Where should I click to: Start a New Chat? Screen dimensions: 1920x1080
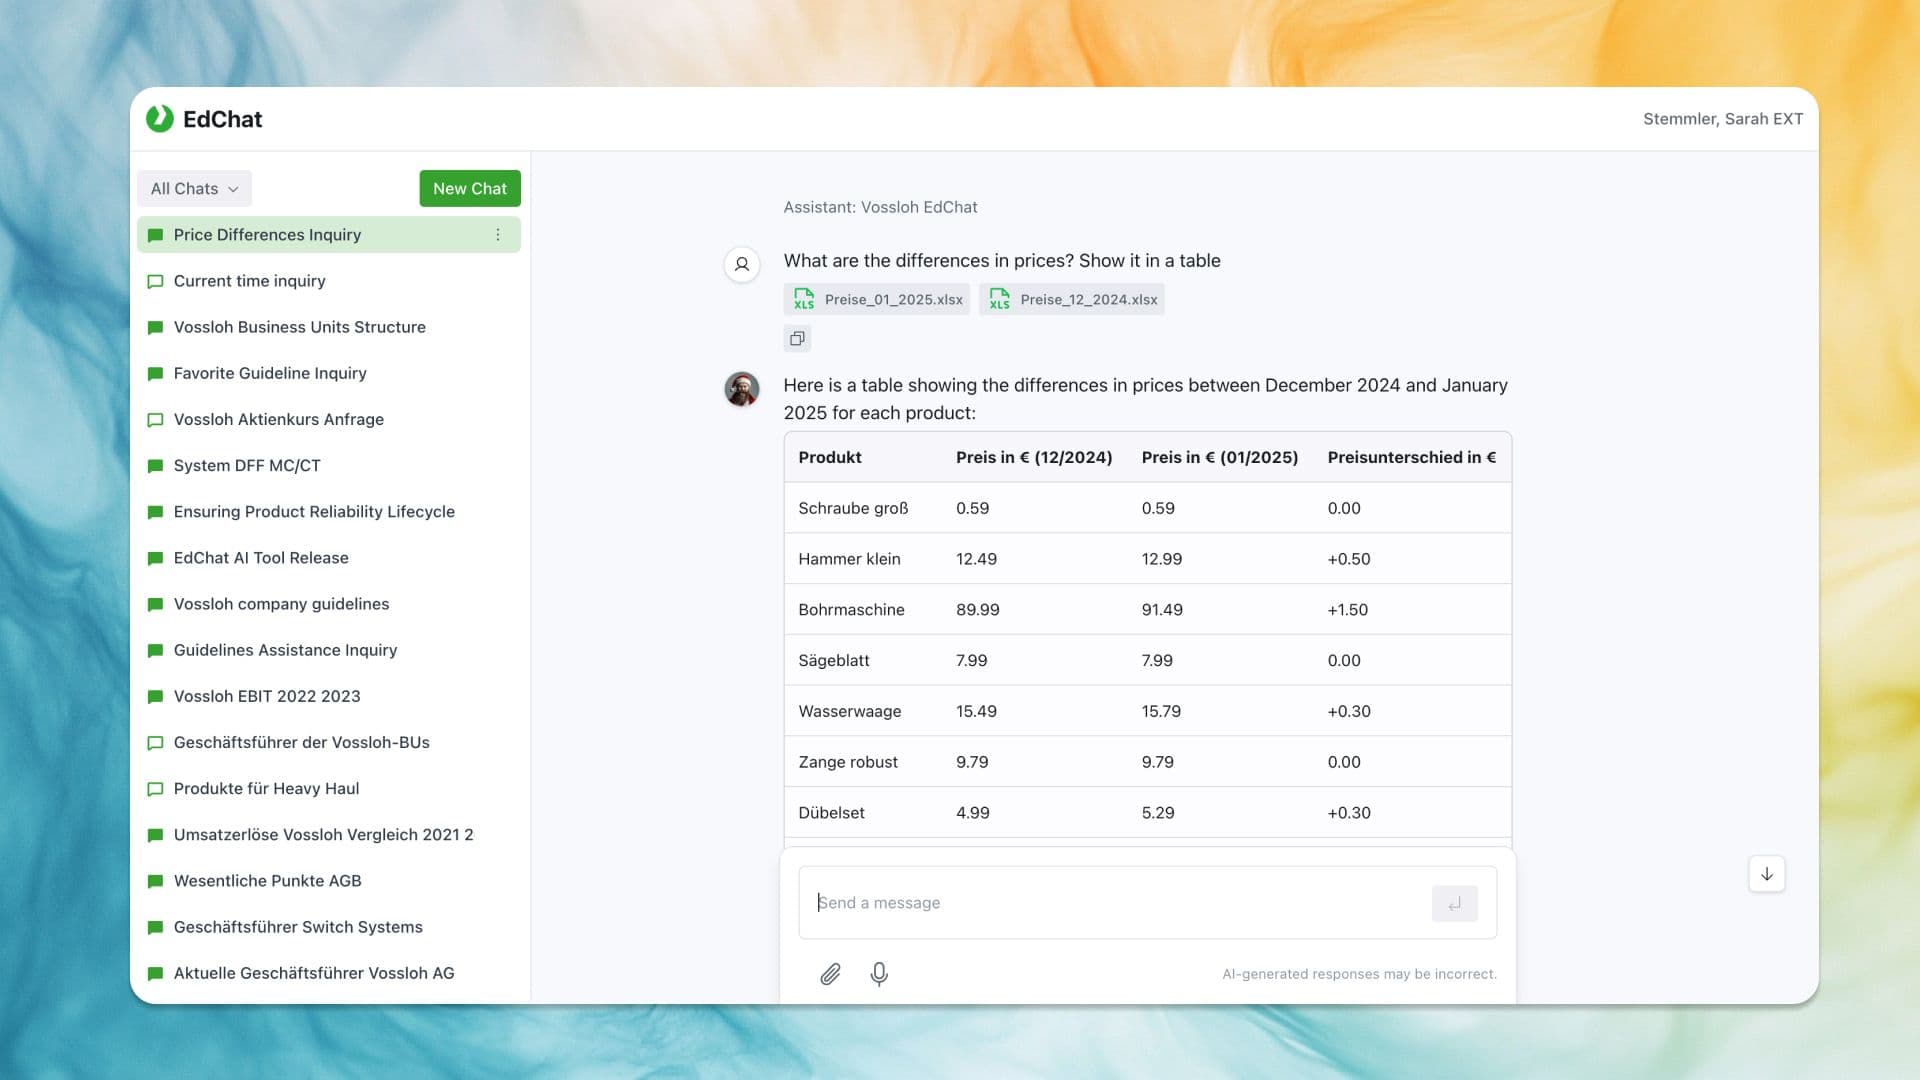click(469, 188)
